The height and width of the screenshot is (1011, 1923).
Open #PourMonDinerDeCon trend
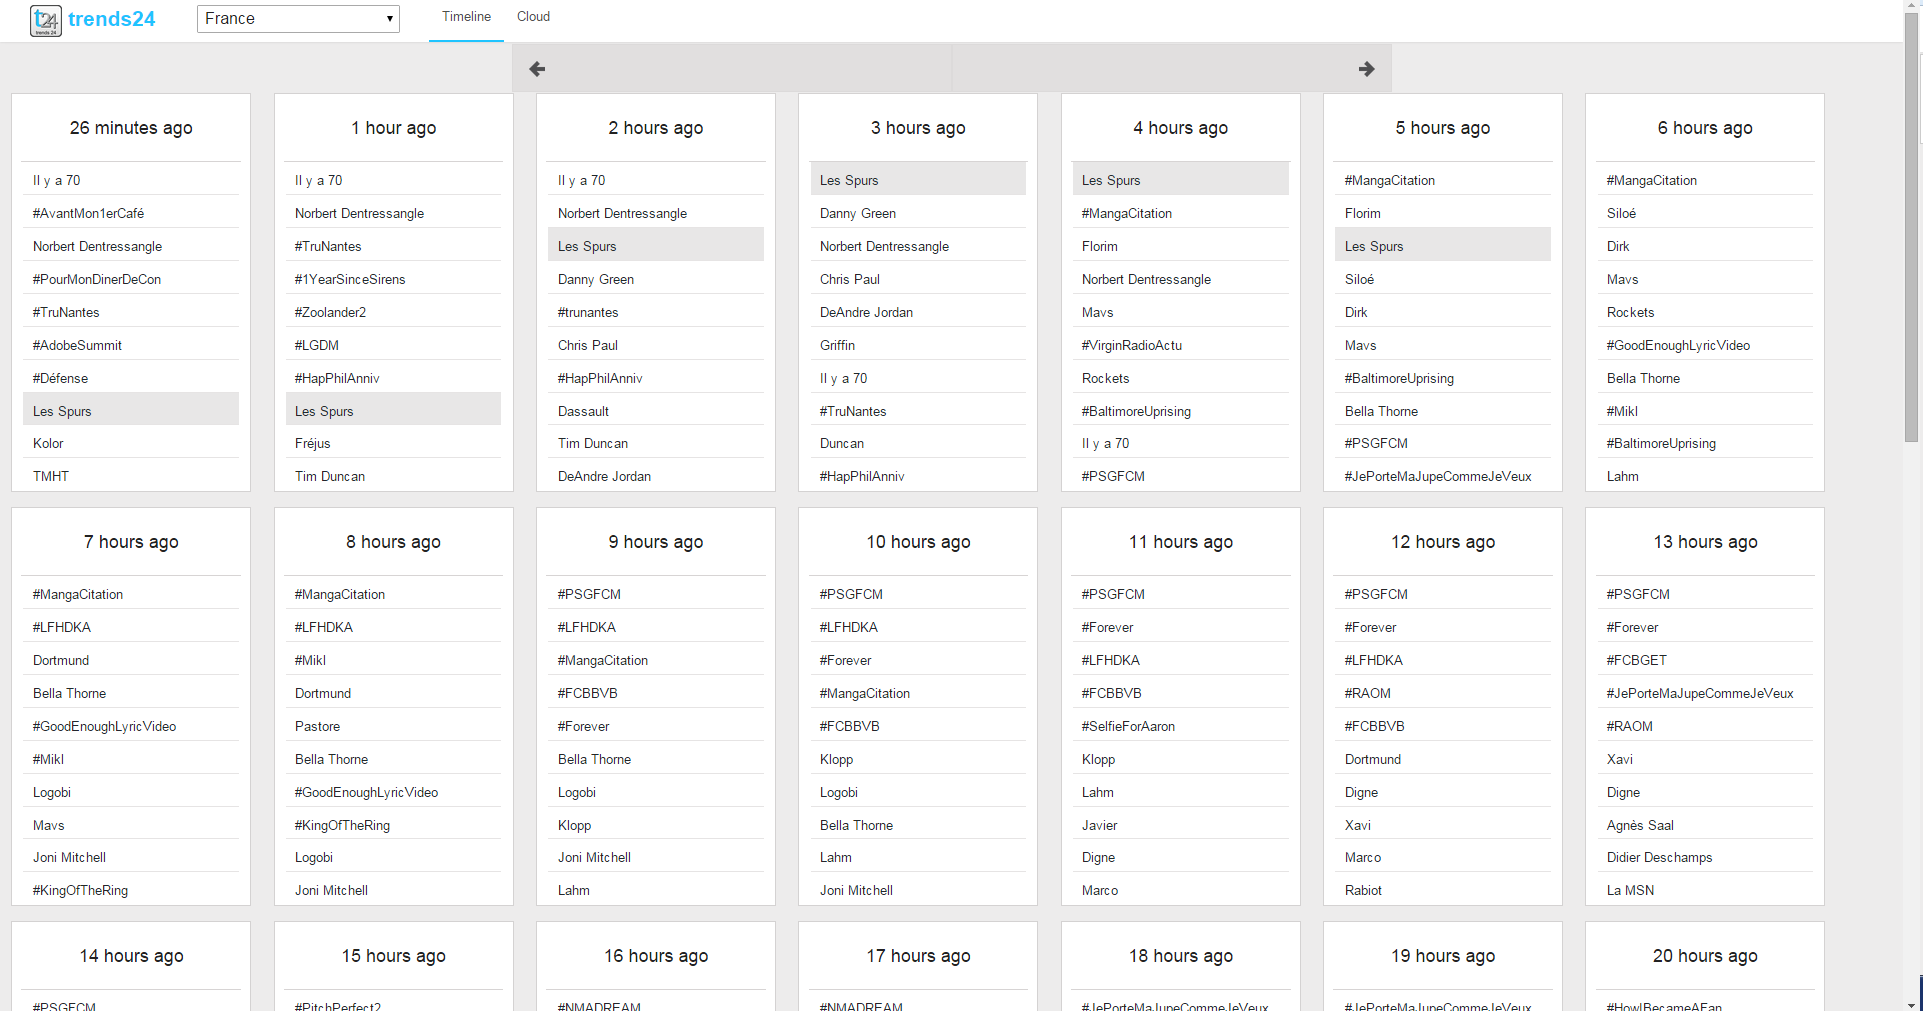pos(97,279)
